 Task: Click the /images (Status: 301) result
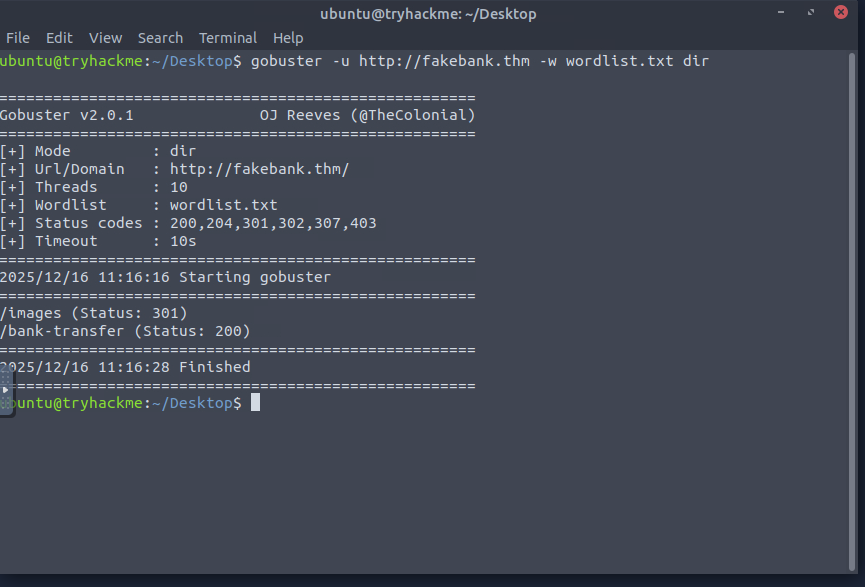click(94, 313)
